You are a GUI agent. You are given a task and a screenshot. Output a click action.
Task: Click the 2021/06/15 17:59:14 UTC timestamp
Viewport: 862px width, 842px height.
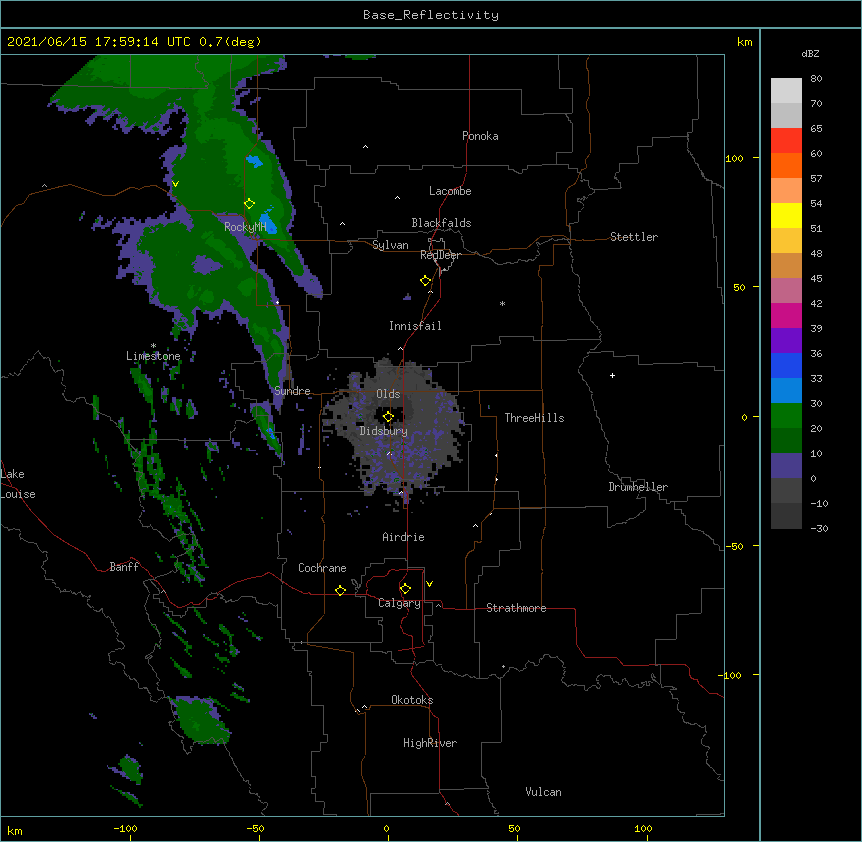coord(98,42)
